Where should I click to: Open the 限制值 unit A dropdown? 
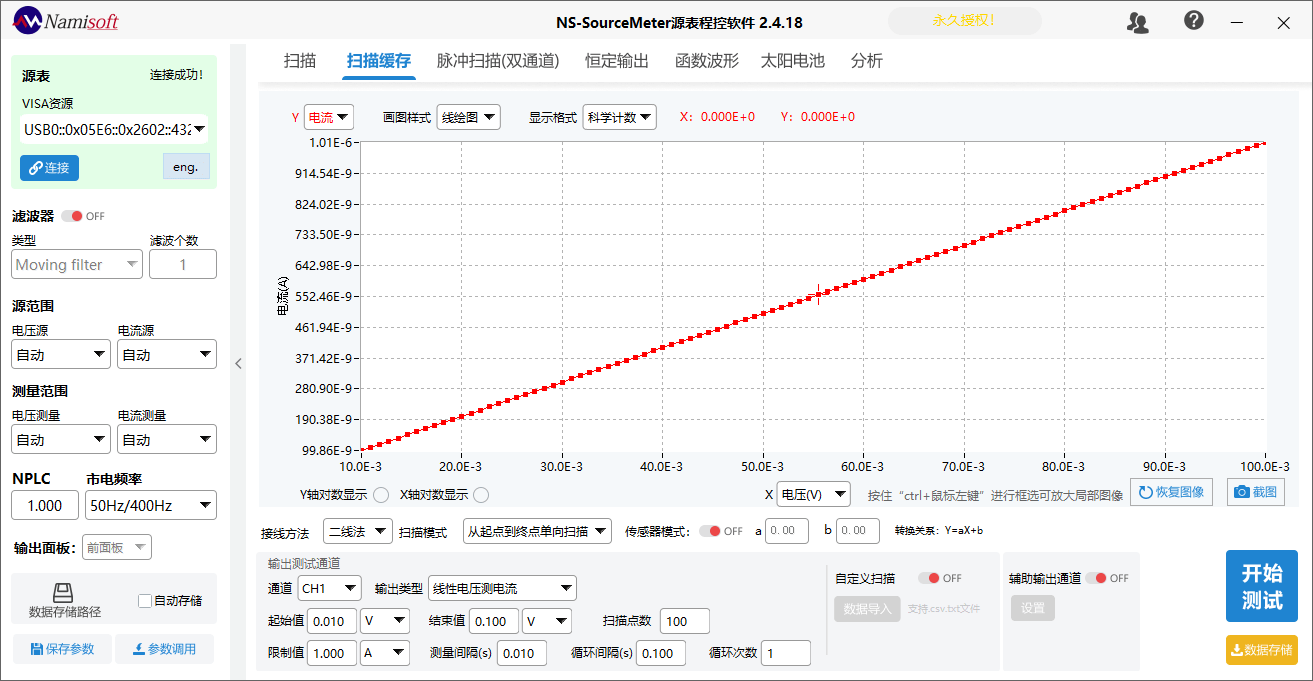point(385,653)
